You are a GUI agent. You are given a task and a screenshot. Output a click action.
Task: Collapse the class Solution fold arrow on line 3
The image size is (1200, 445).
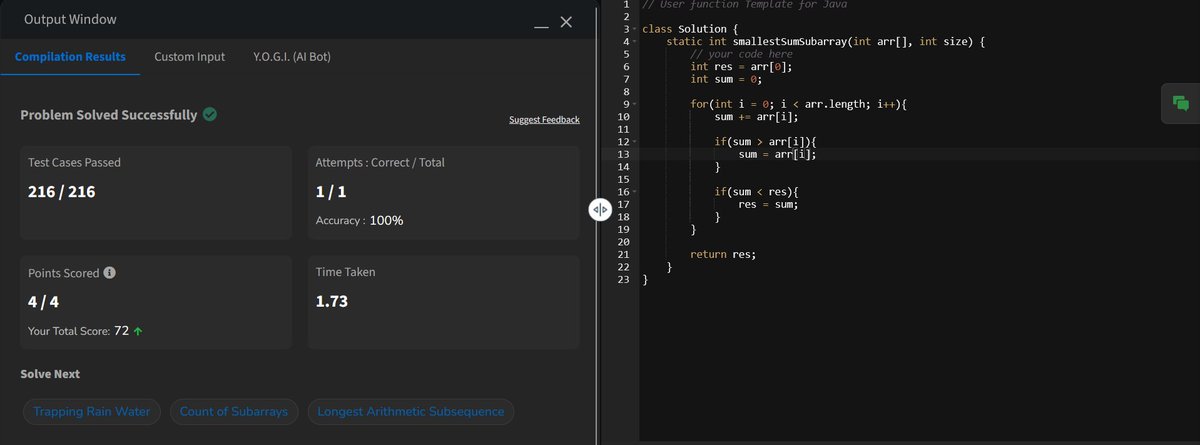point(634,30)
